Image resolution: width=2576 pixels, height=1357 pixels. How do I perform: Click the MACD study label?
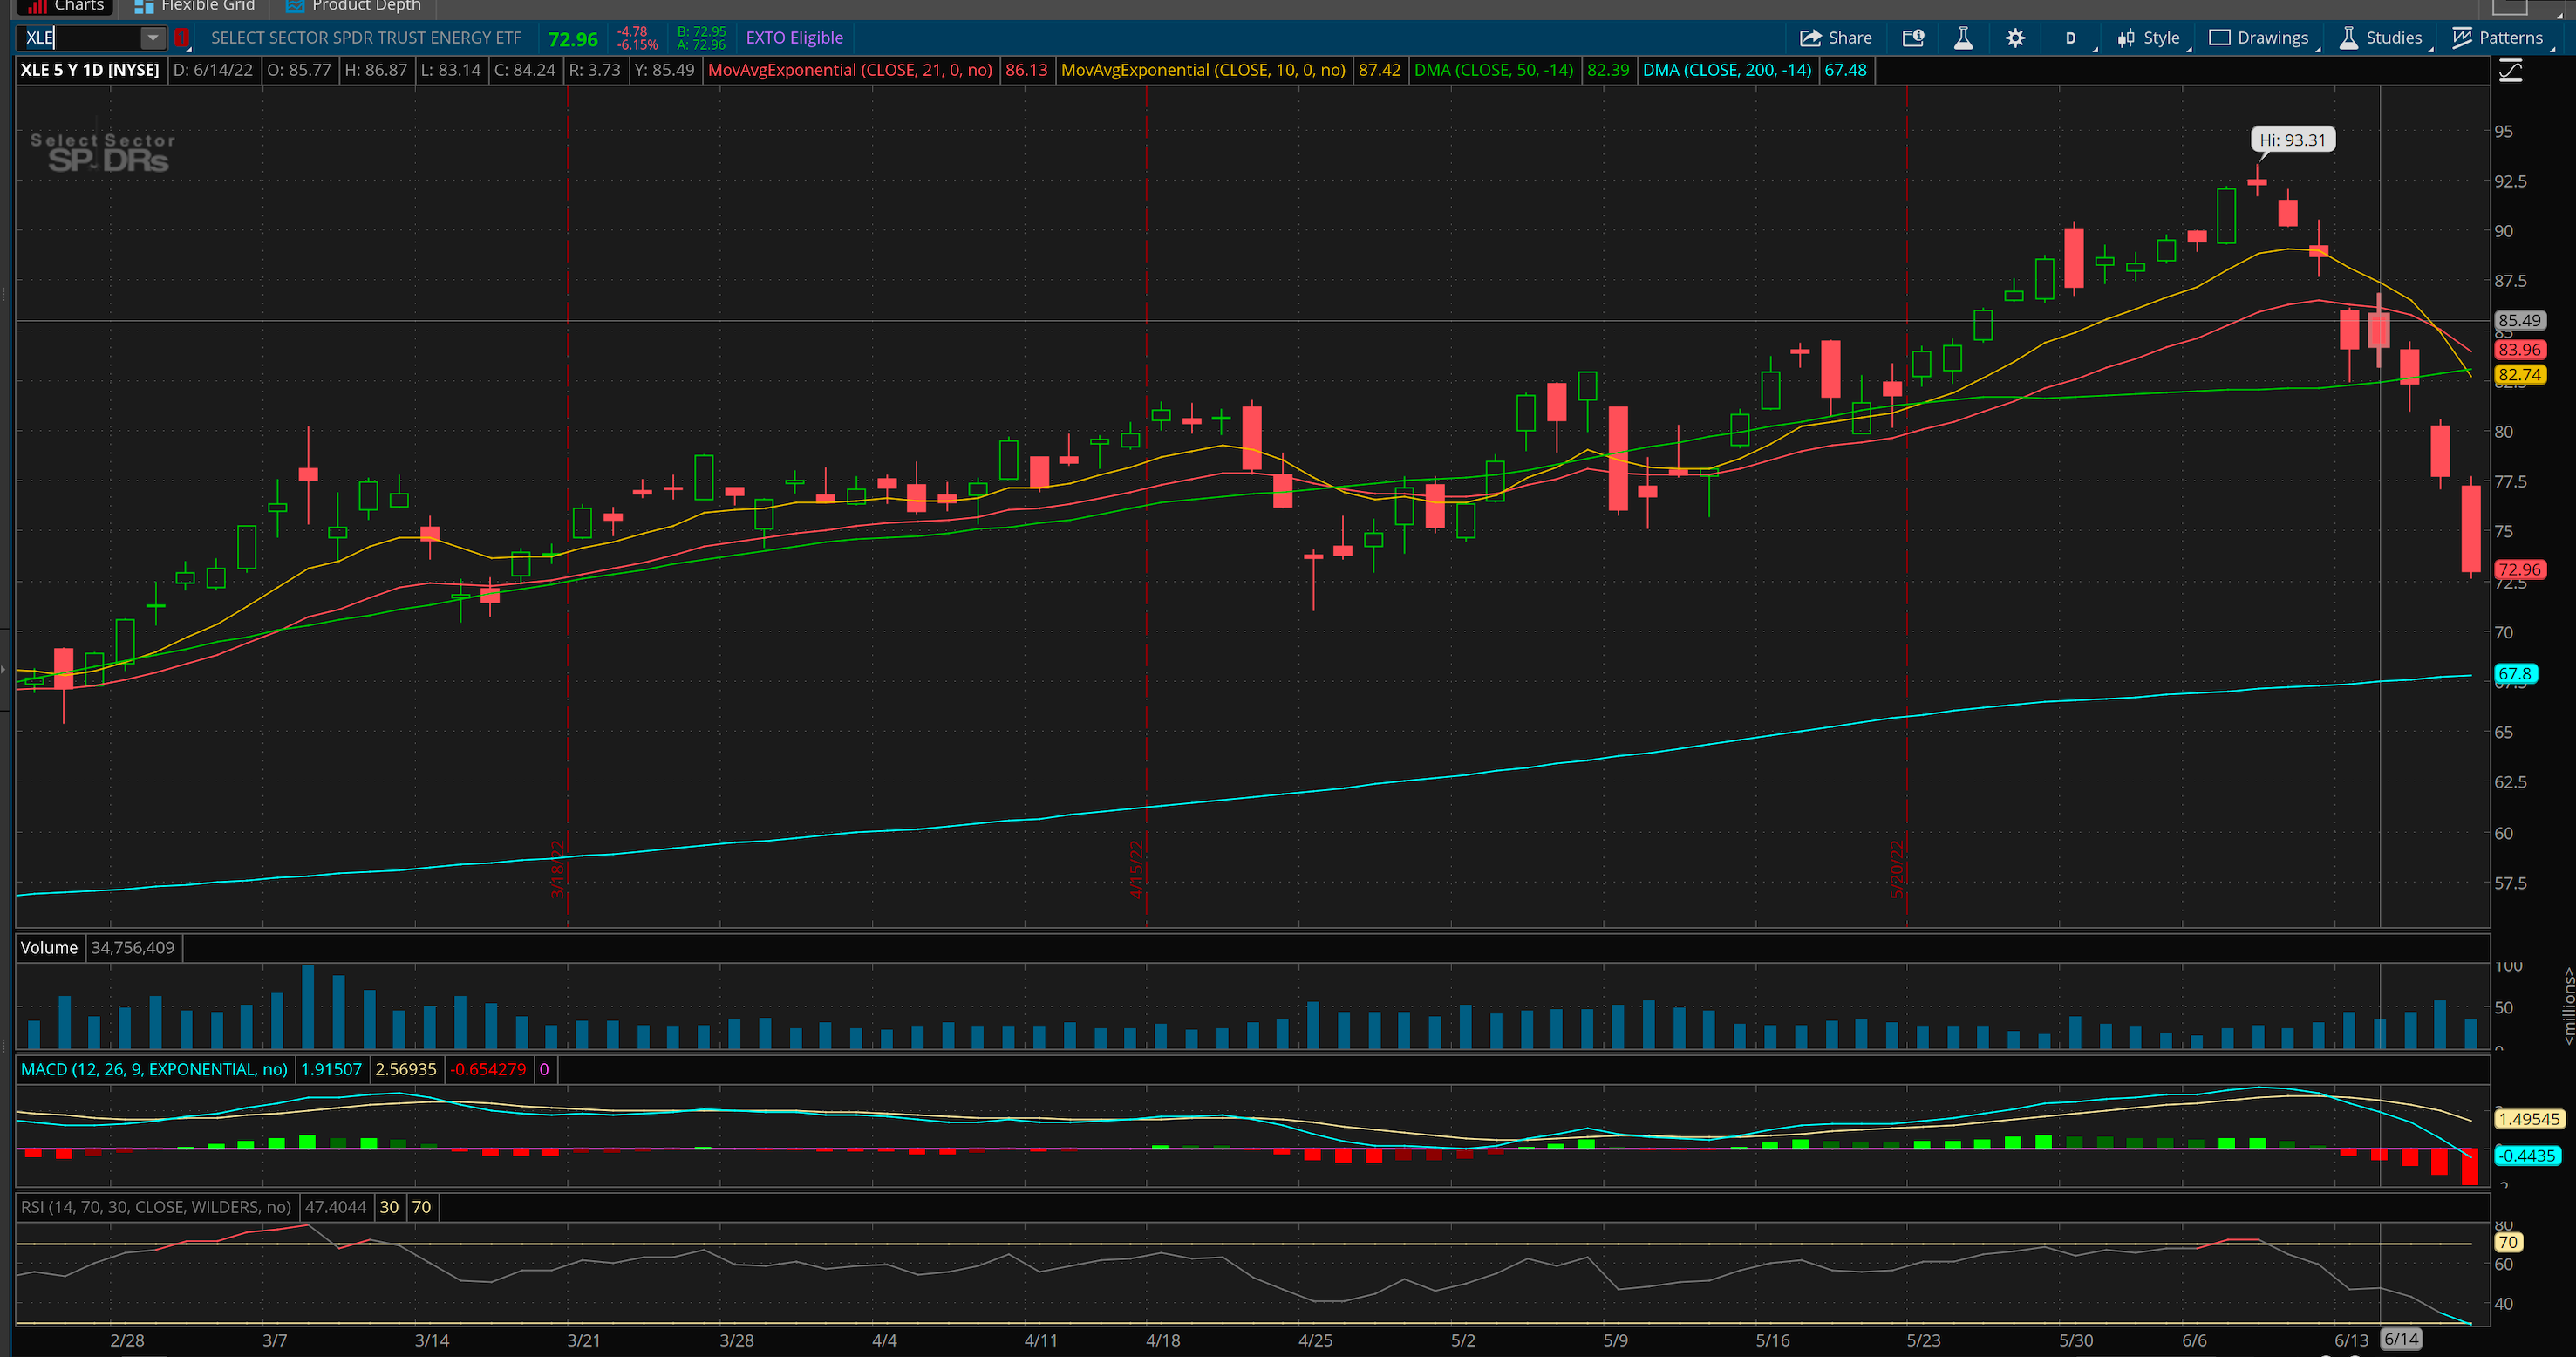coord(154,1069)
